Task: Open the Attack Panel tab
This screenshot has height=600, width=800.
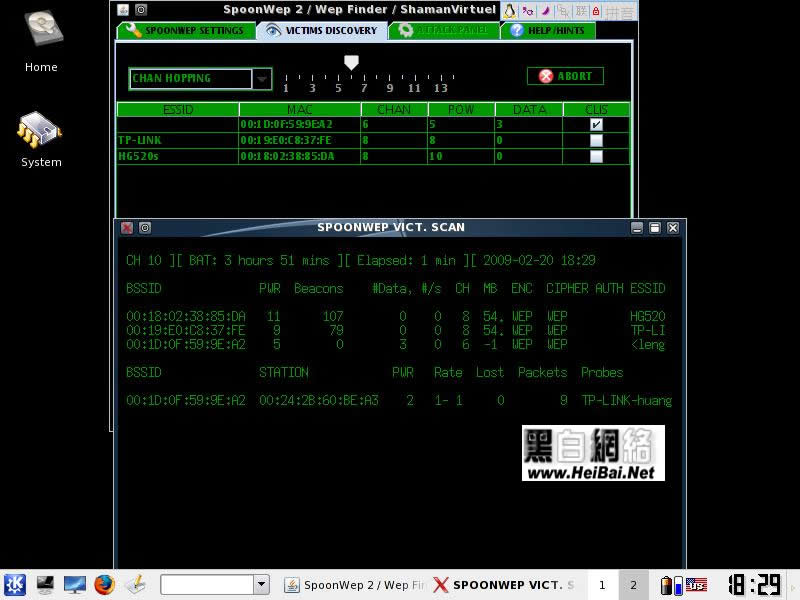Action: pyautogui.click(x=443, y=31)
